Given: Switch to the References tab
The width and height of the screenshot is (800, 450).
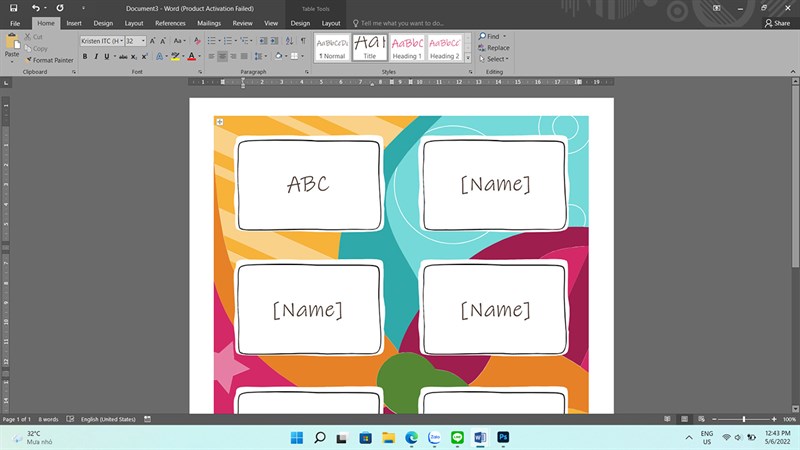Looking at the screenshot, I should click(x=170, y=23).
